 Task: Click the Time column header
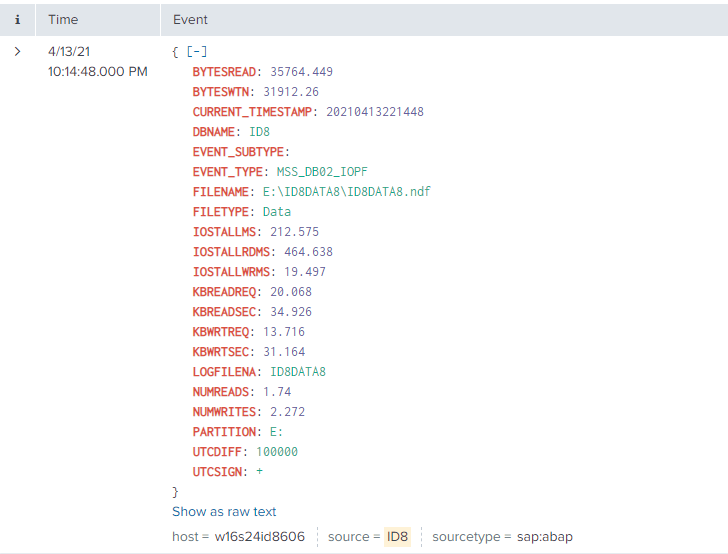pos(63,19)
